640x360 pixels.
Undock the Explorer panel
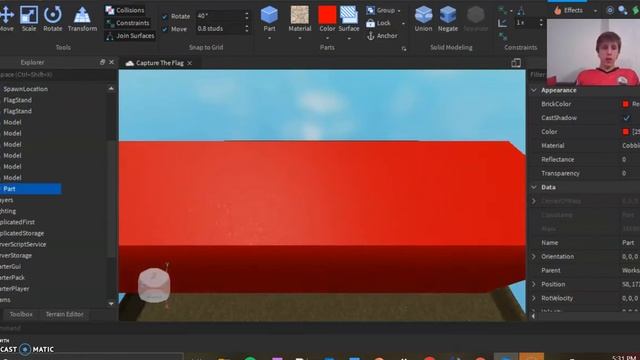[x=102, y=62]
